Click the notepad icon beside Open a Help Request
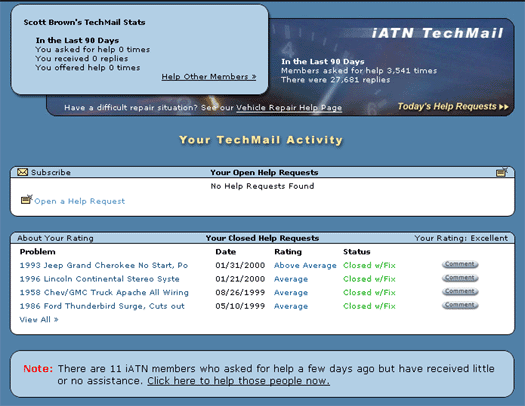Viewport: 525px width, 406px height. pyautogui.click(x=26, y=199)
